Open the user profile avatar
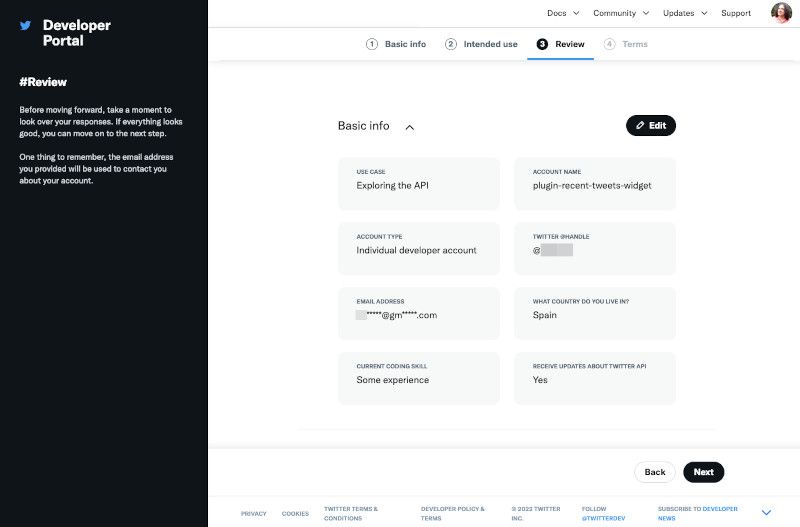The width and height of the screenshot is (800, 527). coord(781,13)
